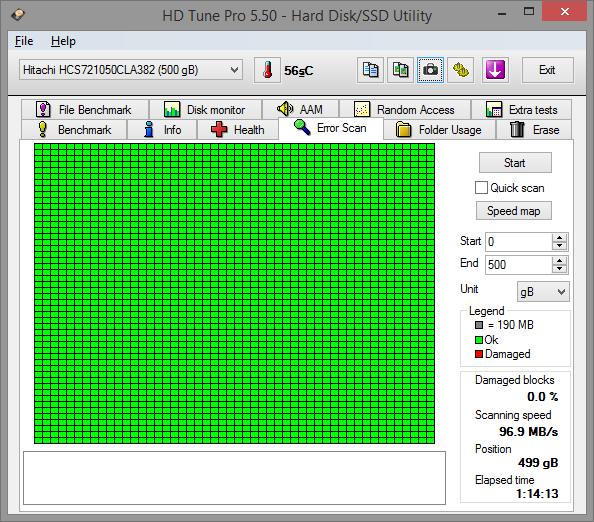Increase the Start value spinner
Viewport: 594px width, 522px height.
coord(560,238)
